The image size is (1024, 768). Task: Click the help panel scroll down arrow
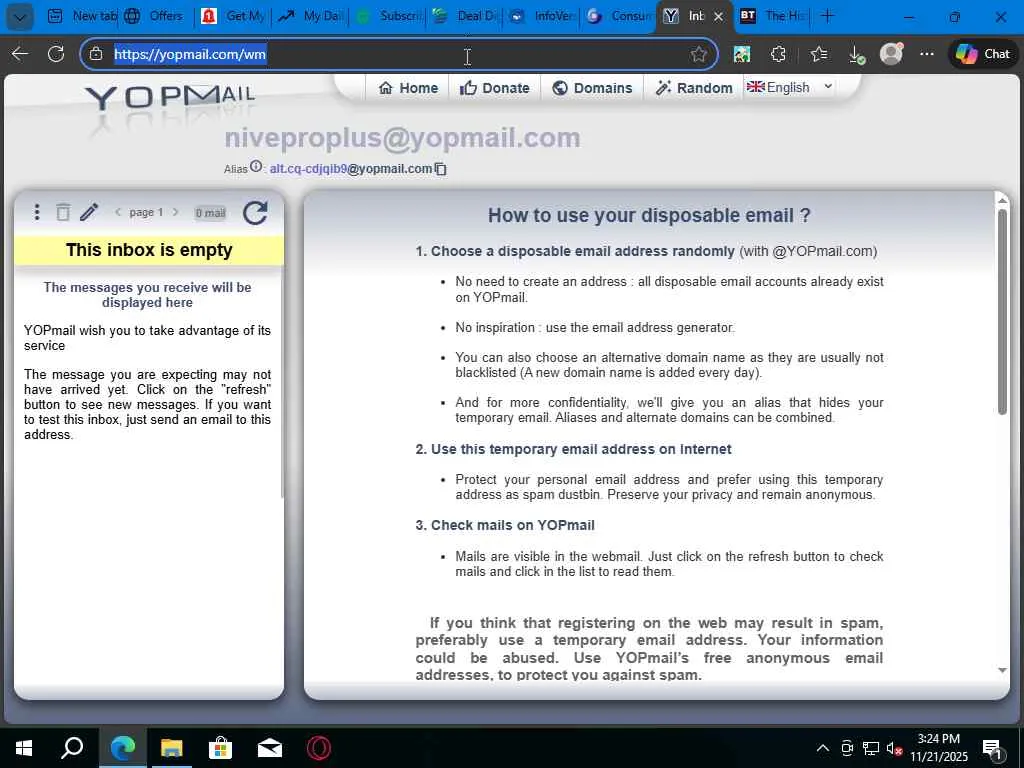click(1002, 670)
